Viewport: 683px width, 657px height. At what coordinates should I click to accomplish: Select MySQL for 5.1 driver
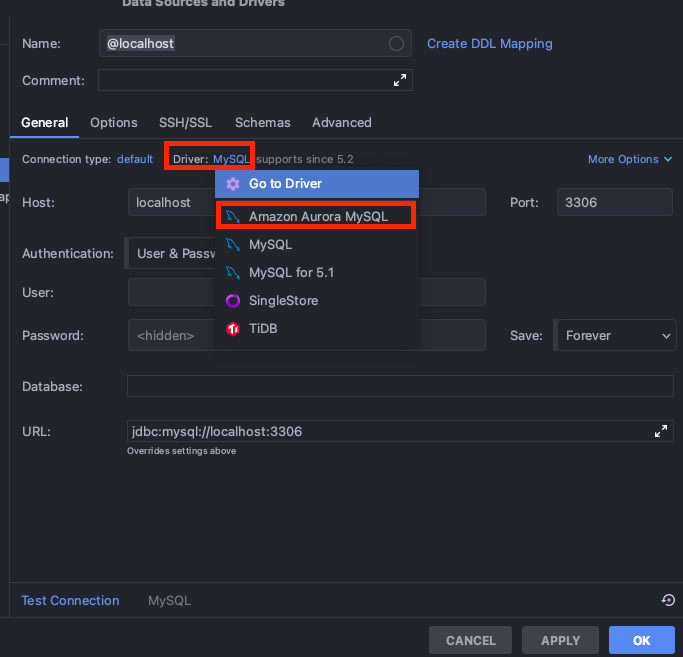click(x=317, y=273)
